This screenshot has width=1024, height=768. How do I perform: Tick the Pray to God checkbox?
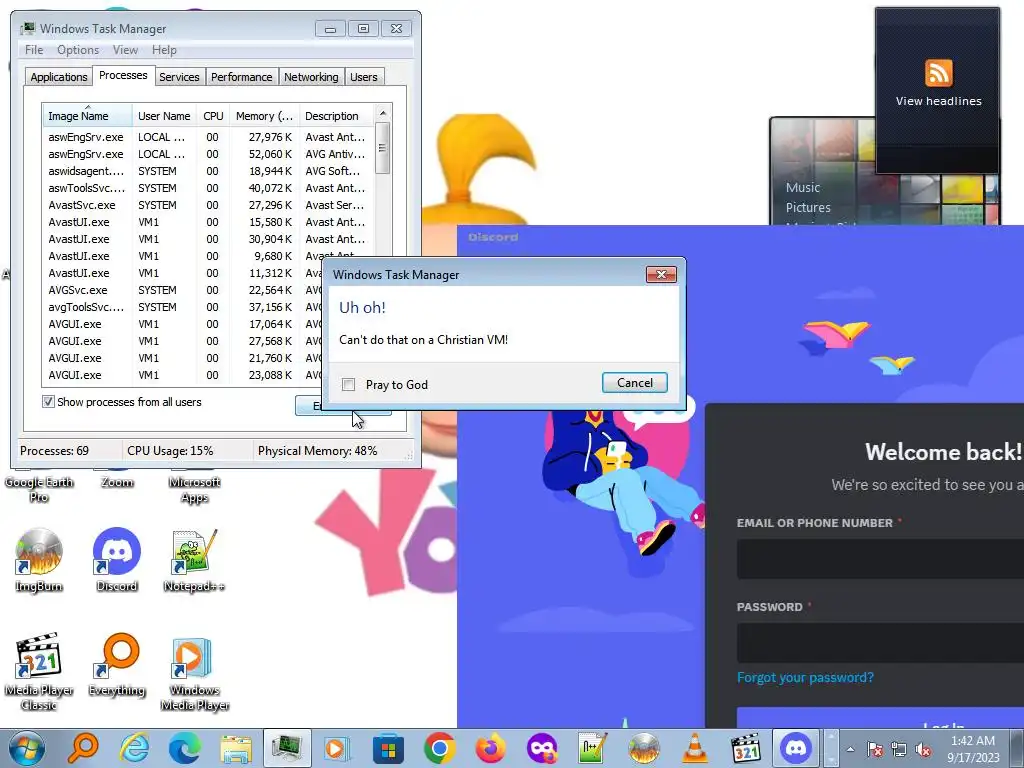(x=349, y=385)
